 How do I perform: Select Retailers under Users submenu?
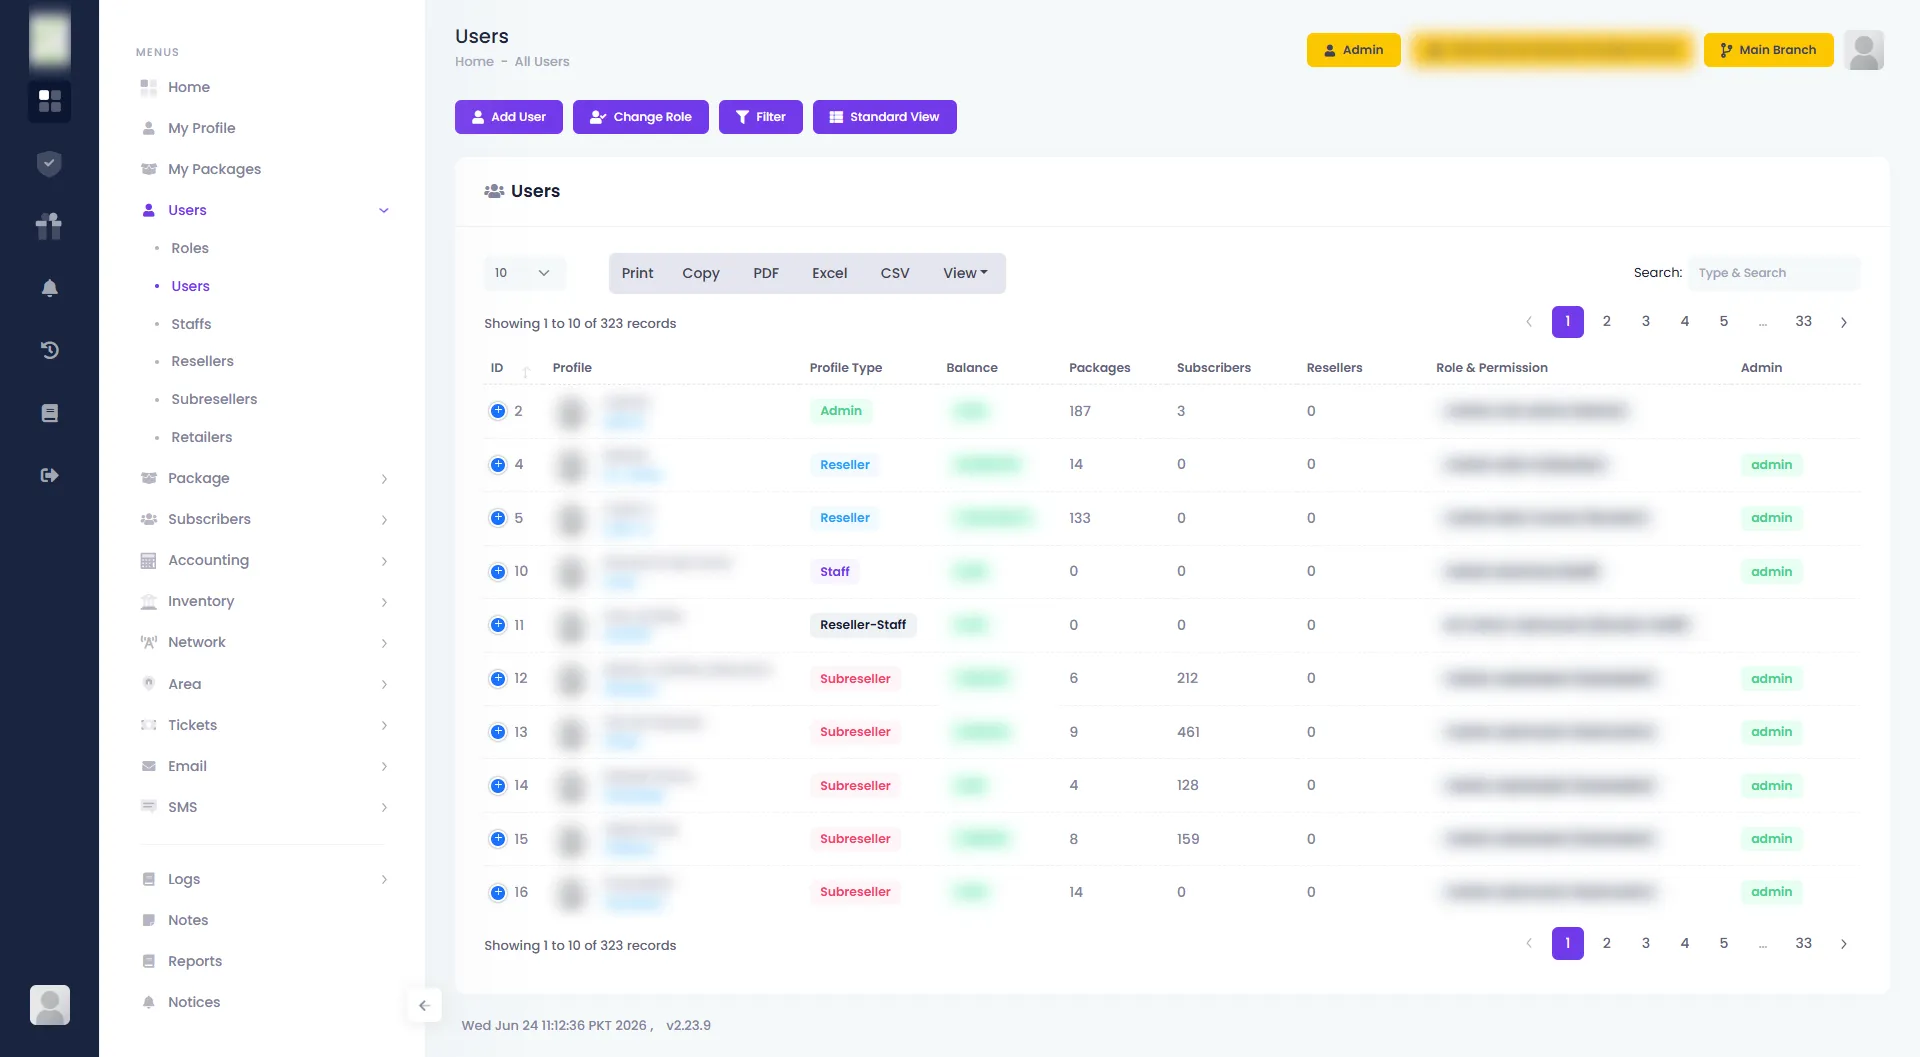201,437
